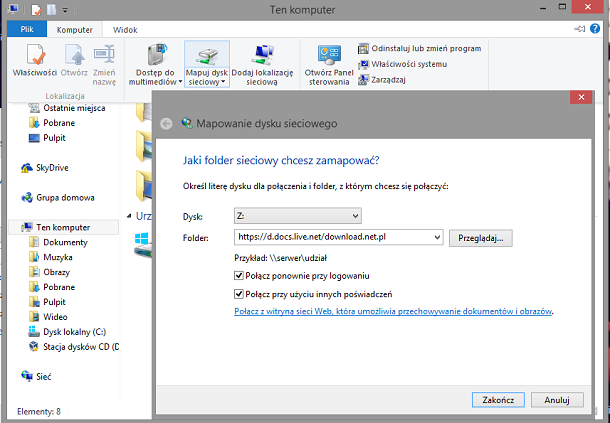
Task: Close the Mapowanie dysku sieciowego dialog
Action: [x=581, y=97]
